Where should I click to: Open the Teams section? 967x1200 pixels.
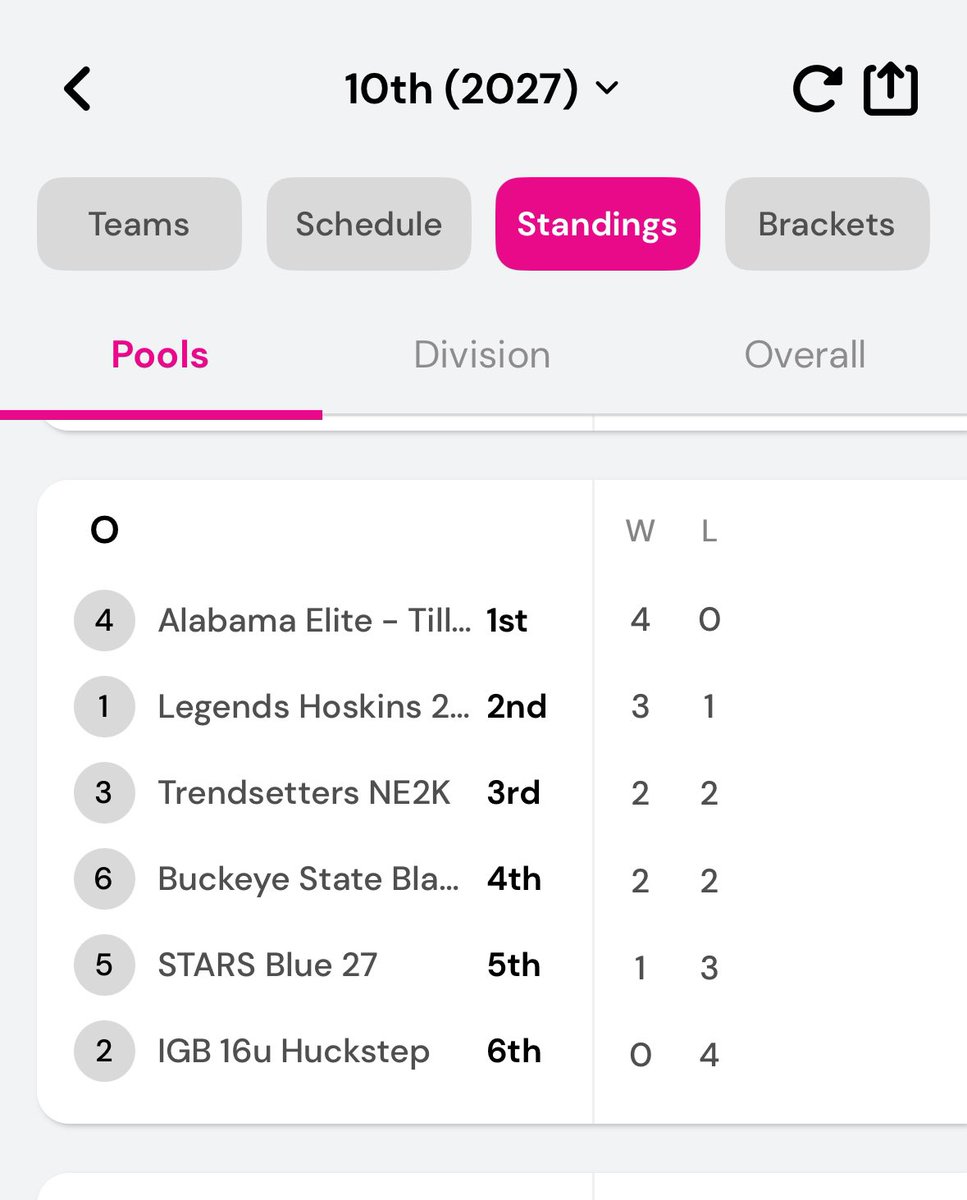[x=139, y=224]
